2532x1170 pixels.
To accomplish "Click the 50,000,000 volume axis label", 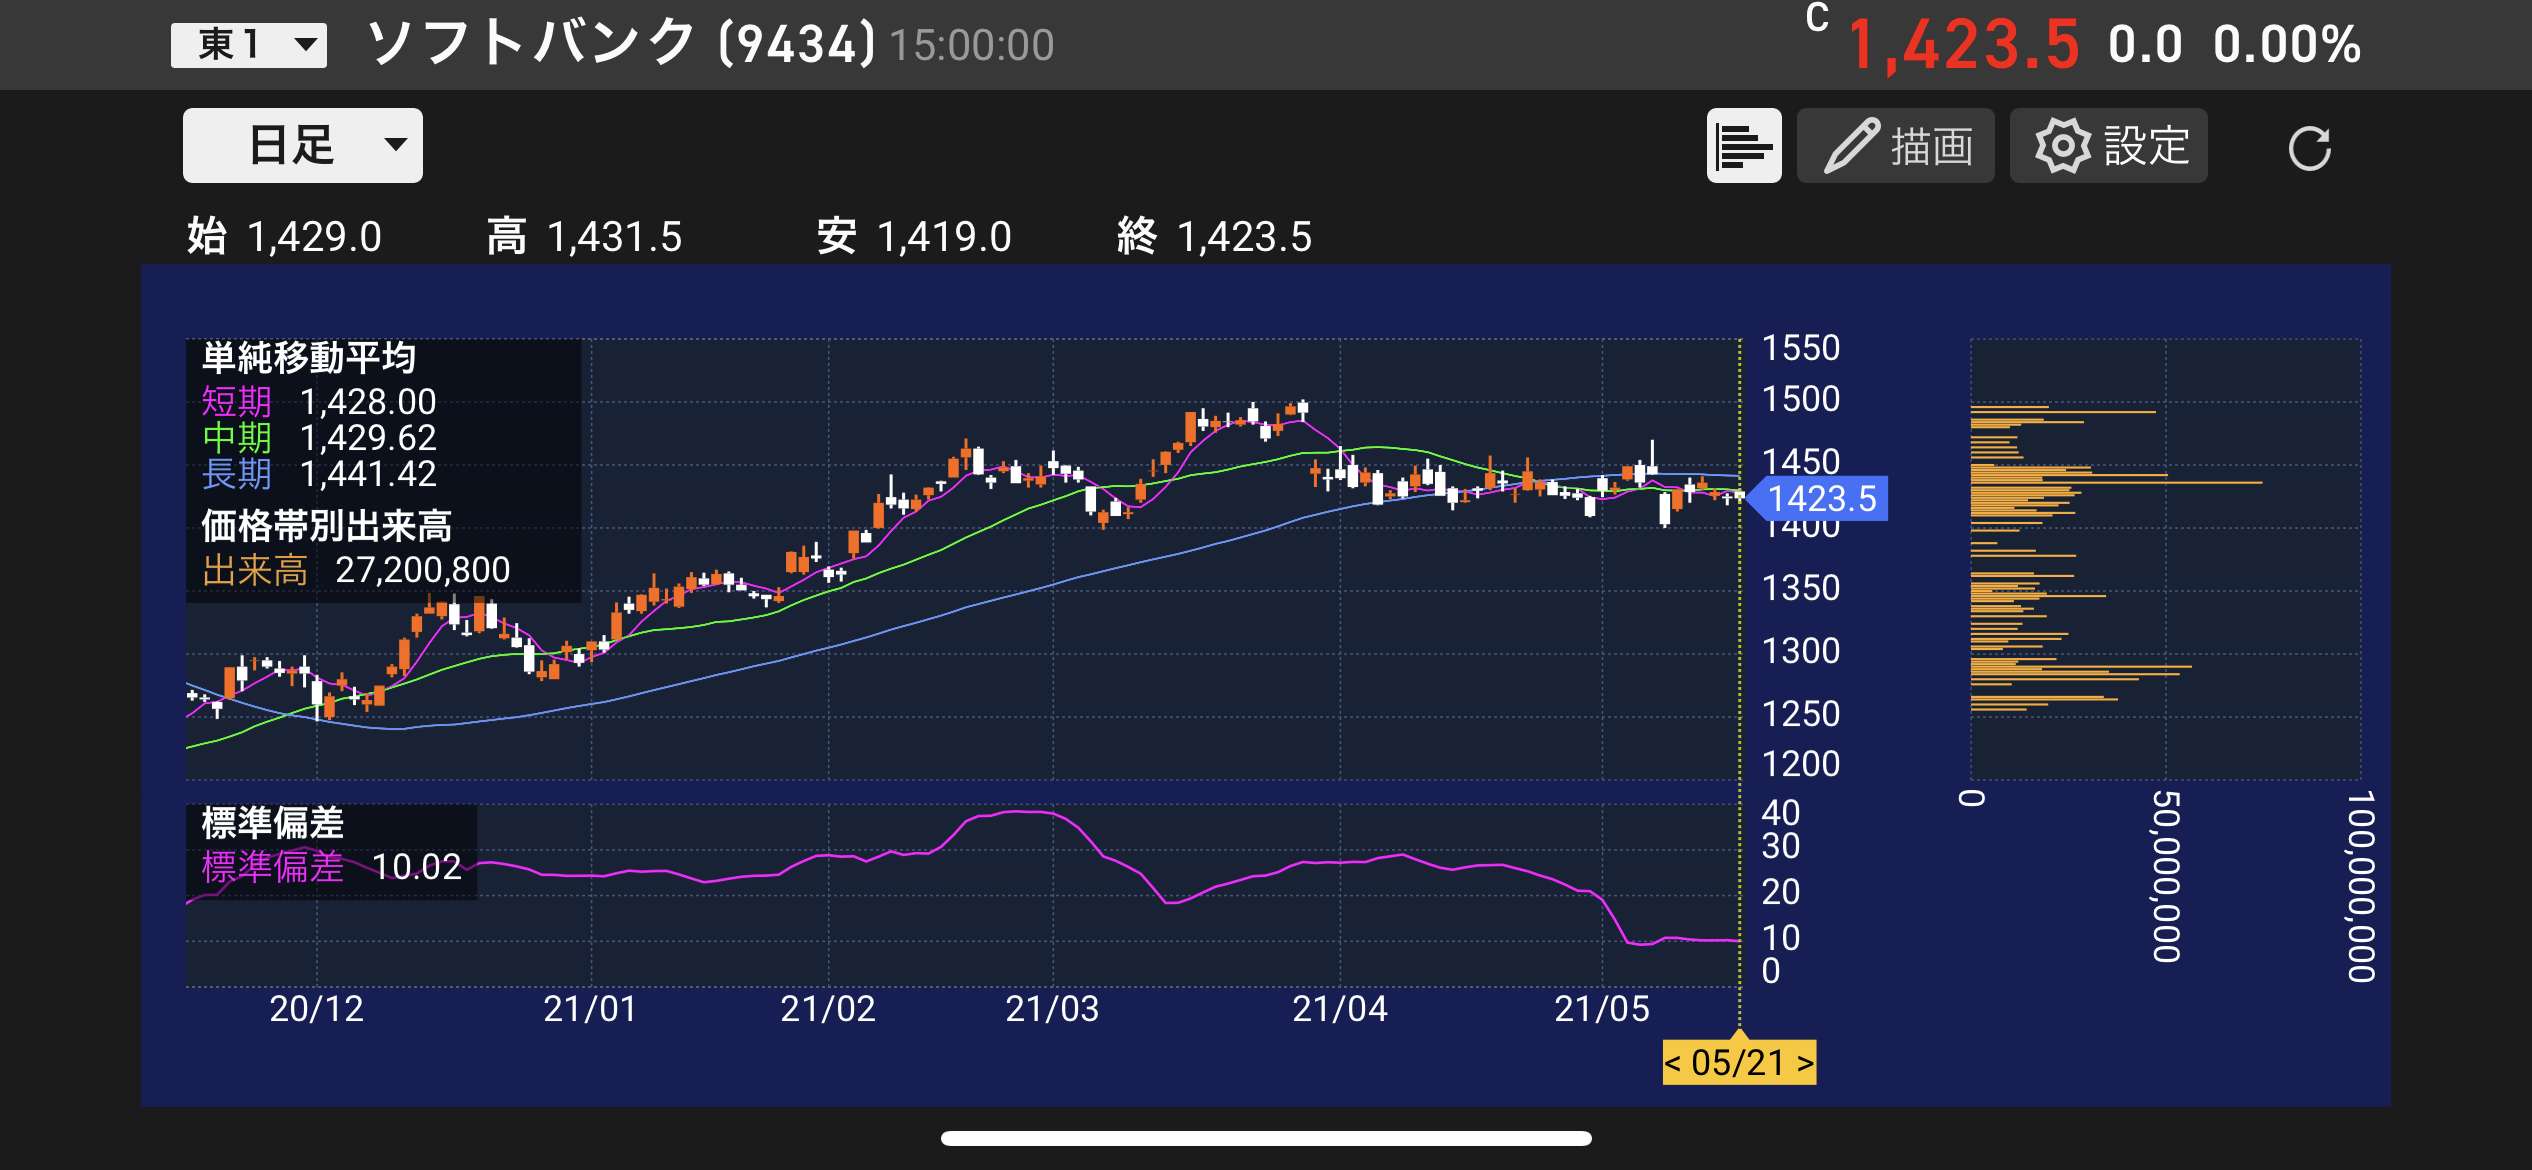I will [2166, 876].
